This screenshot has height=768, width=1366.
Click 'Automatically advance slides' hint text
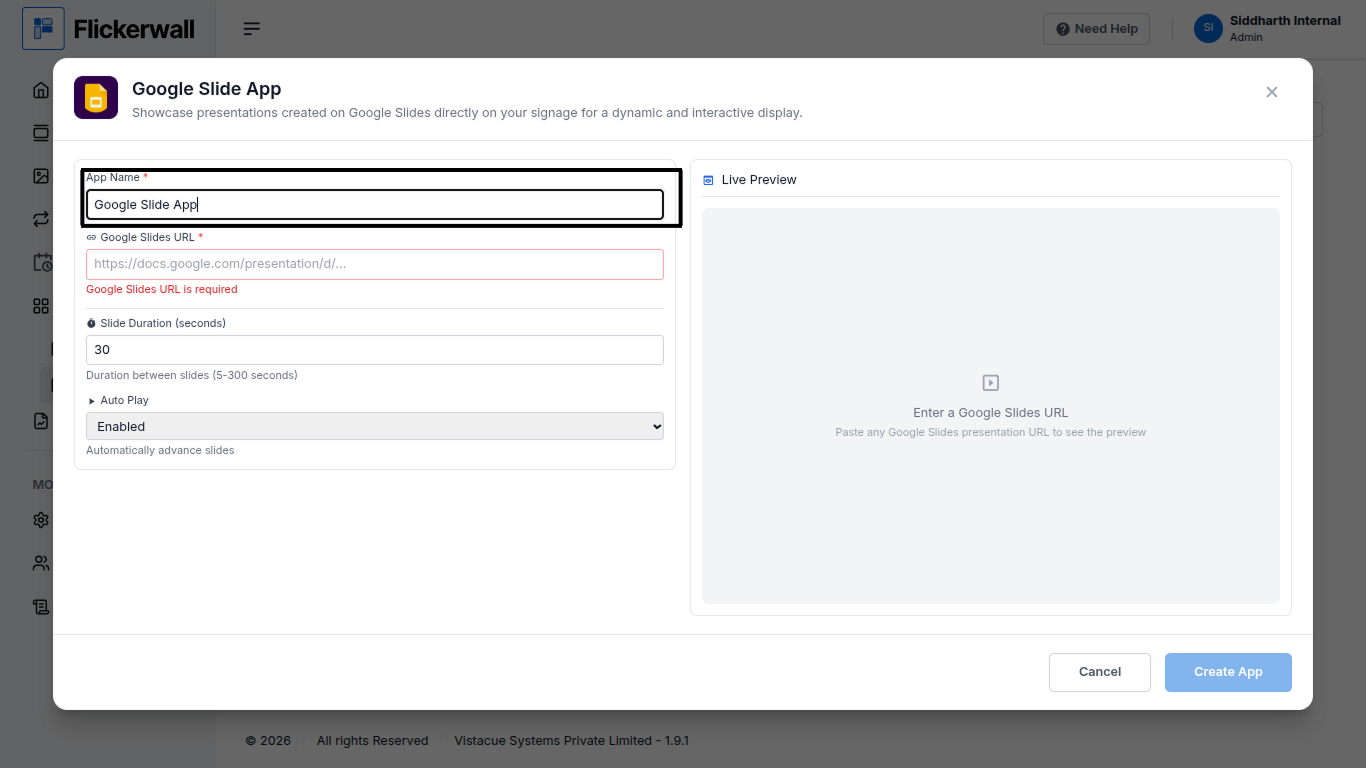pyautogui.click(x=160, y=451)
